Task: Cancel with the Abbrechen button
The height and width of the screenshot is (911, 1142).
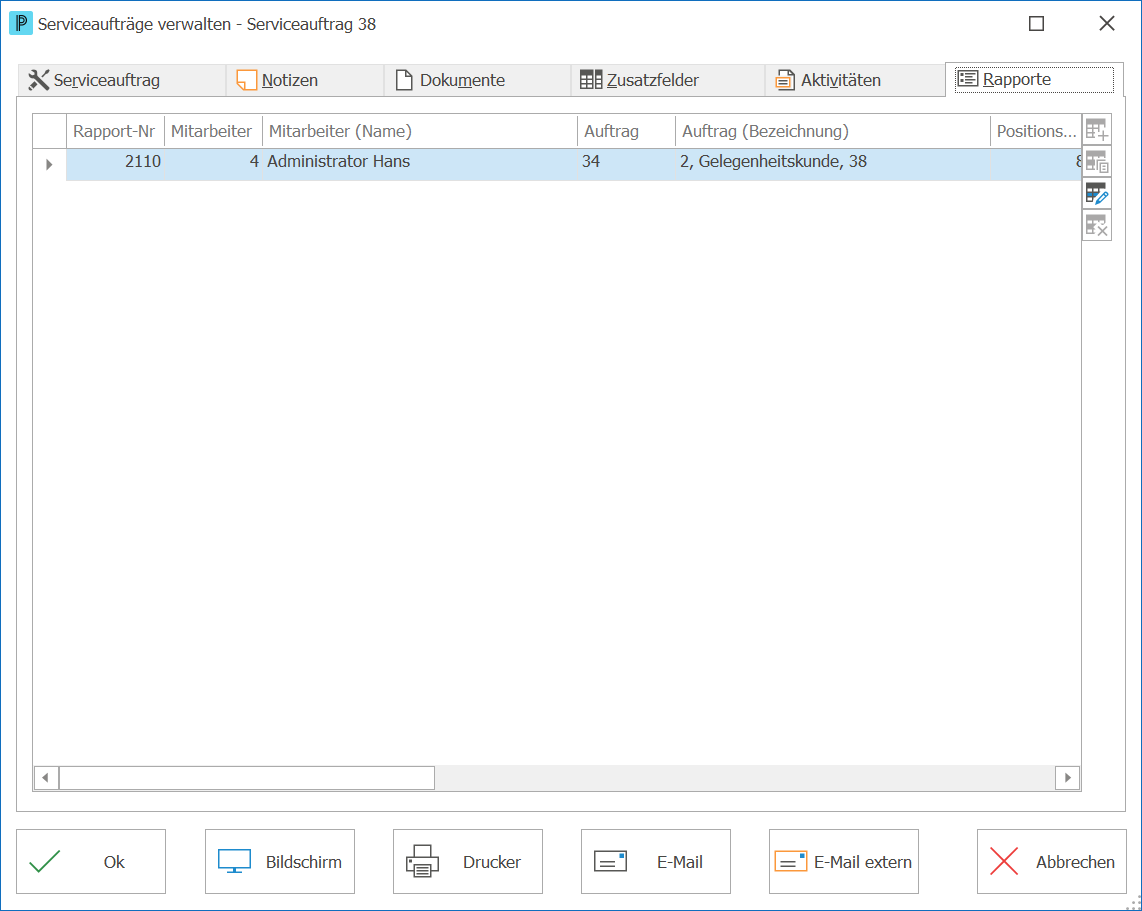Action: tap(1052, 861)
